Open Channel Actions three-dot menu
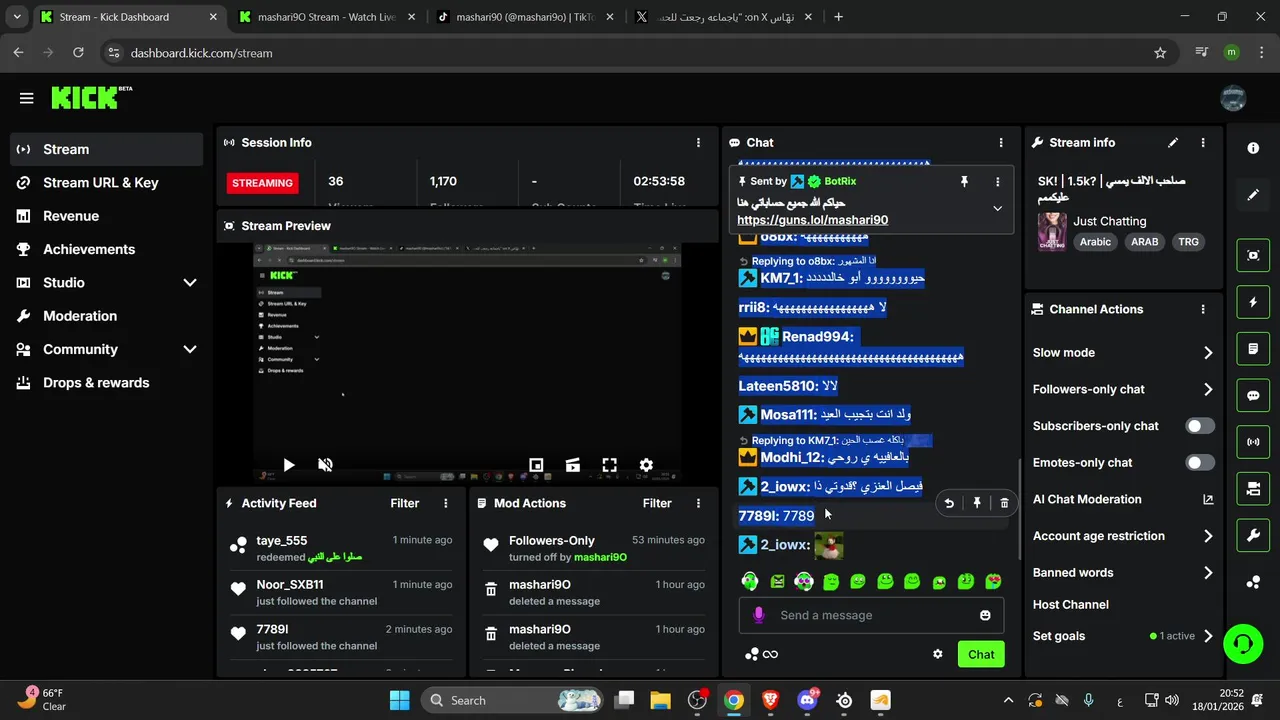The image size is (1280, 720). point(1203,310)
